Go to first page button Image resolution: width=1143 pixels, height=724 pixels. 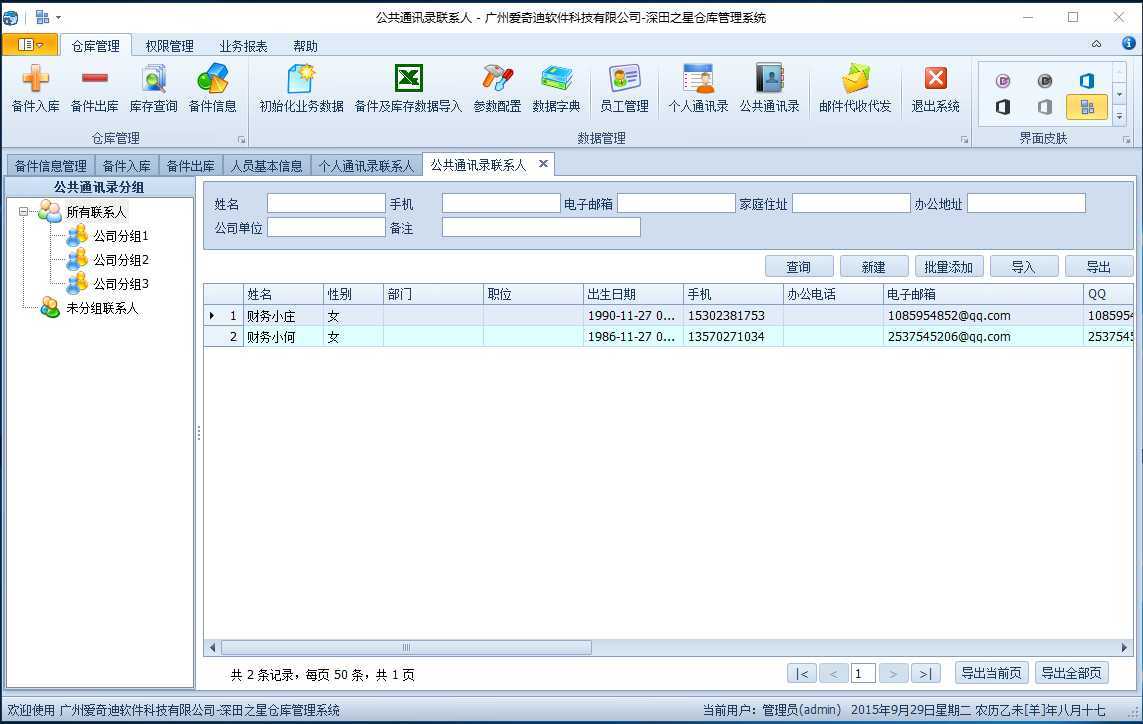(801, 674)
